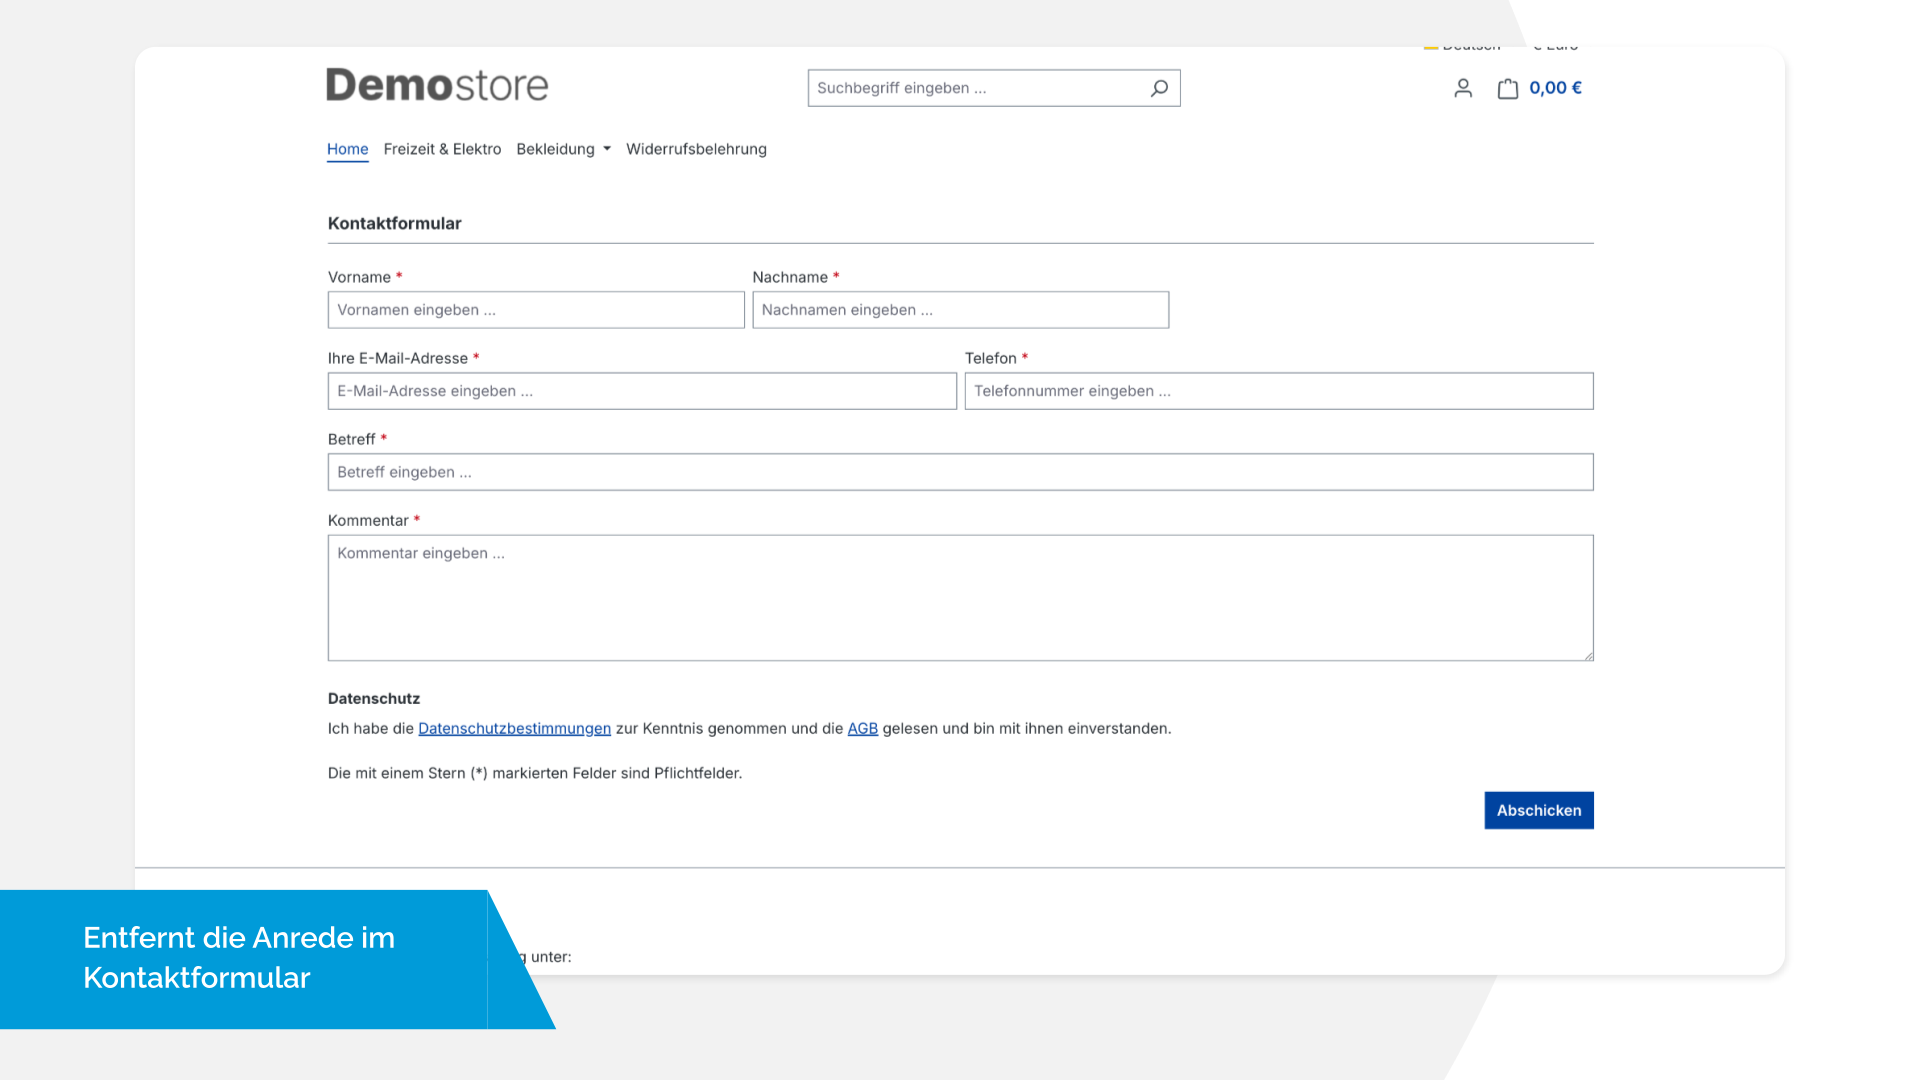Click the Pflichtfelder notice text

click(535, 773)
